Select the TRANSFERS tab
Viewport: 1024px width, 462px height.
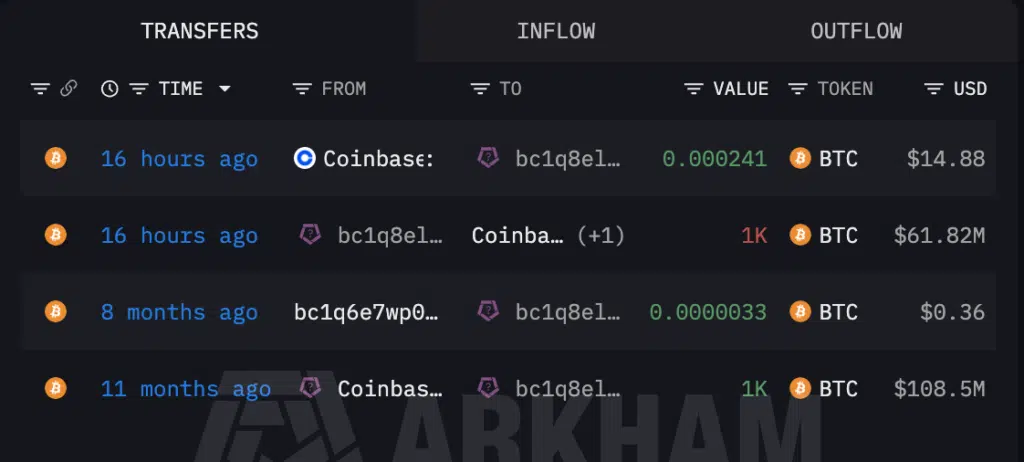pyautogui.click(x=200, y=31)
